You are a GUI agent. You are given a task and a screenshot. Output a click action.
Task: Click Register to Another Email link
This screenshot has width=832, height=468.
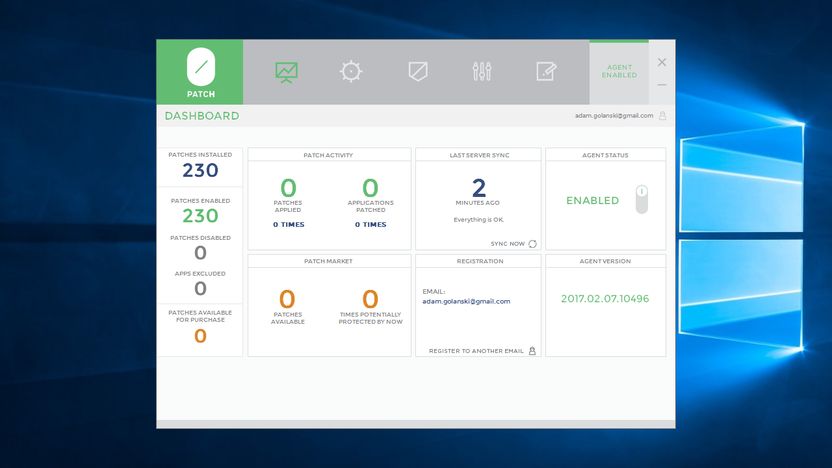[476, 351]
